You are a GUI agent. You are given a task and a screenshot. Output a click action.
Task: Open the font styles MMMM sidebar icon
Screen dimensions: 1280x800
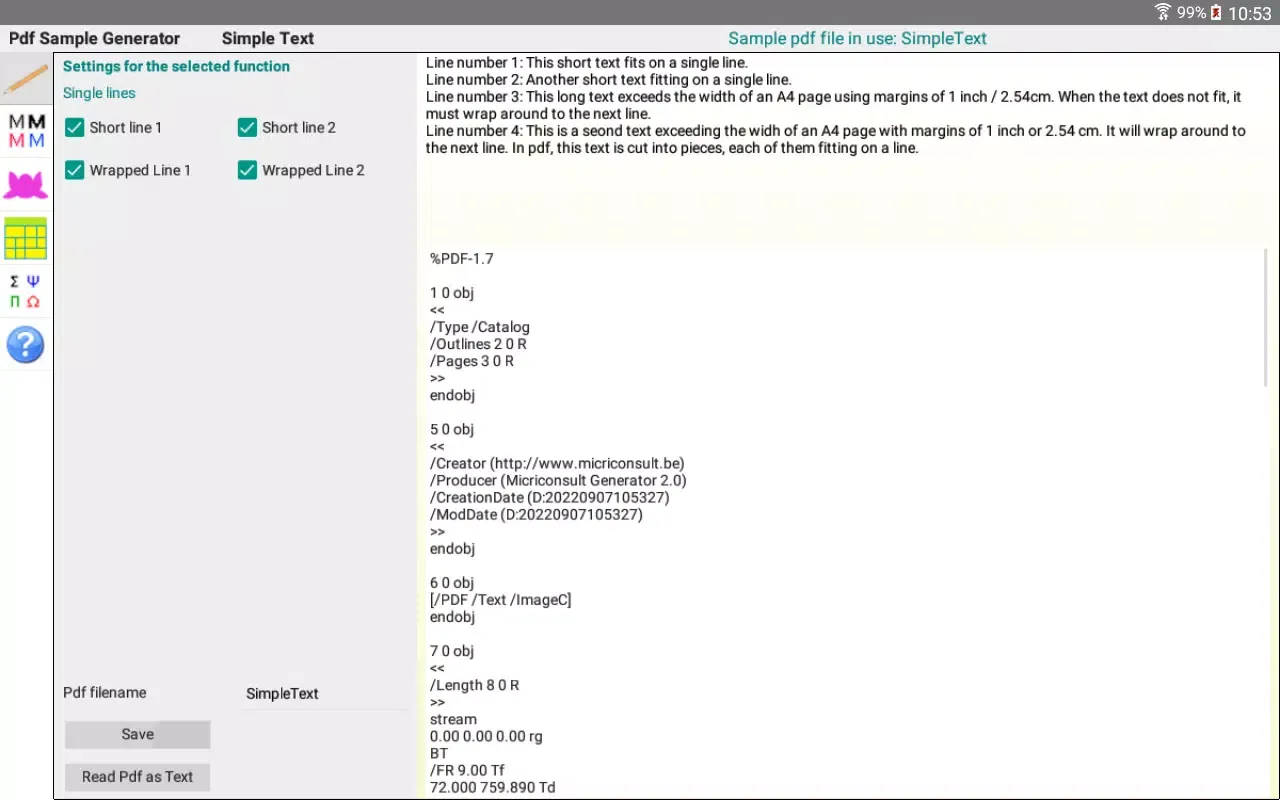tap(26, 131)
